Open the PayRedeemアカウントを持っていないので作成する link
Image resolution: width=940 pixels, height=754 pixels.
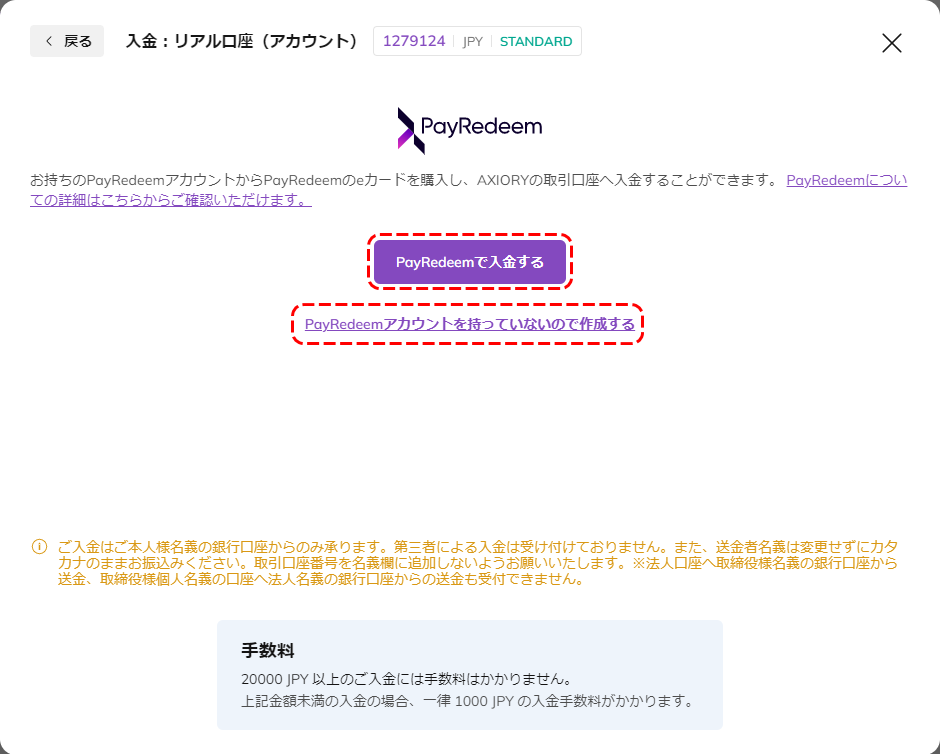(469, 324)
